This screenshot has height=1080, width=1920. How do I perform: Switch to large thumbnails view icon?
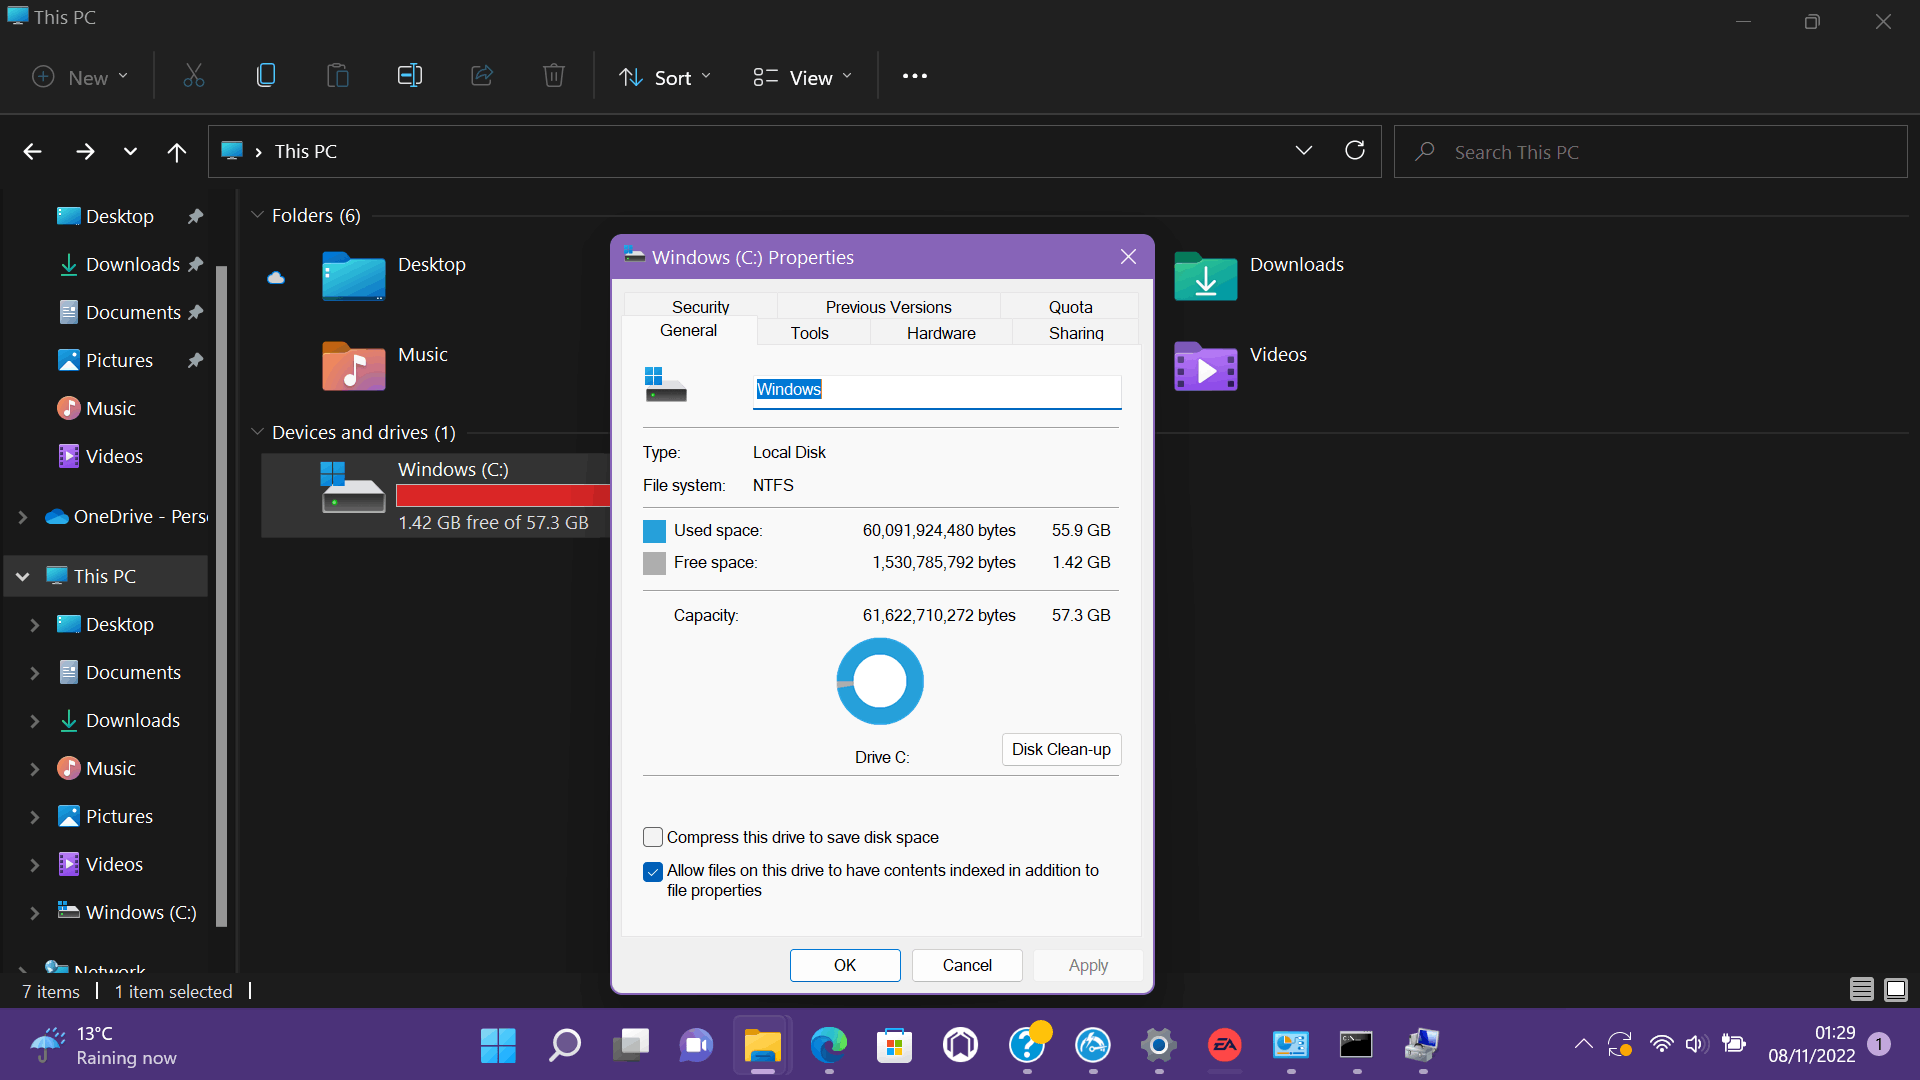(x=1895, y=990)
